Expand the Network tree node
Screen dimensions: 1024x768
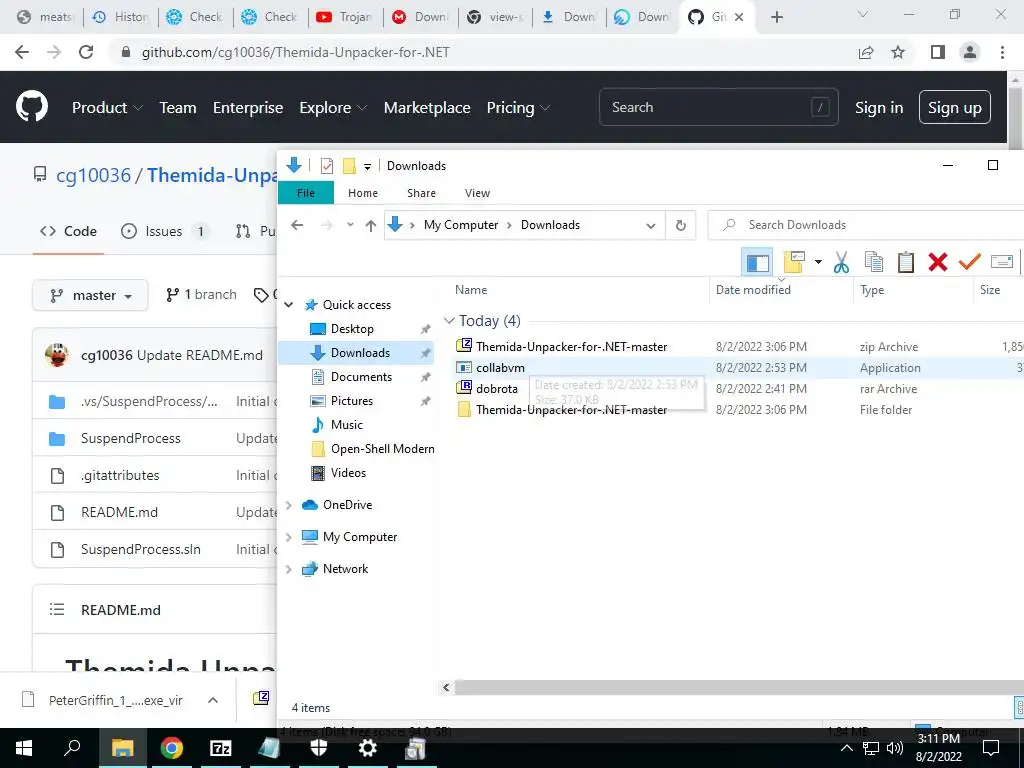coord(289,569)
